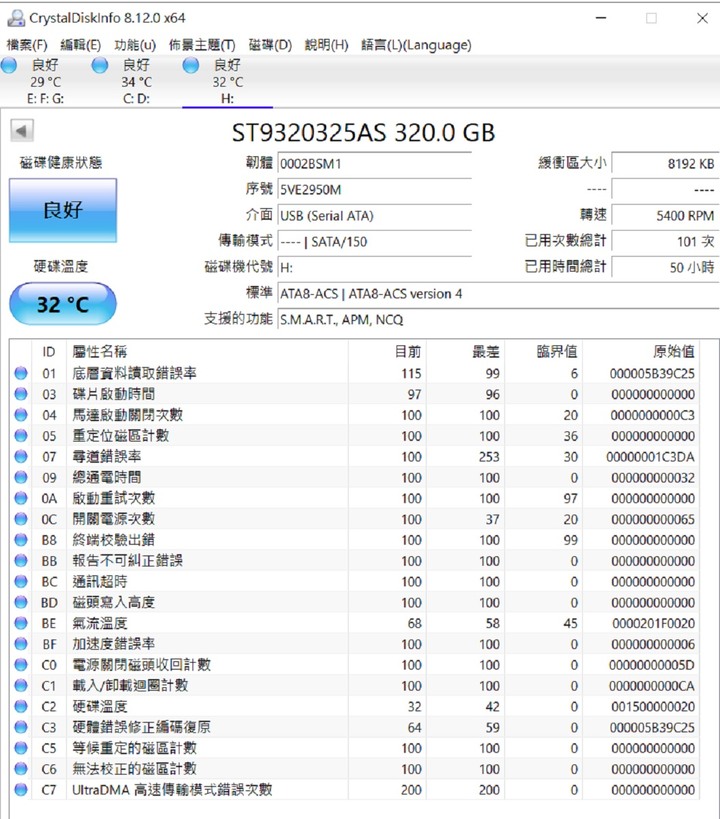720x819 pixels.
Task: Click the blue status dot for attribute 01
Action: pos(21,373)
